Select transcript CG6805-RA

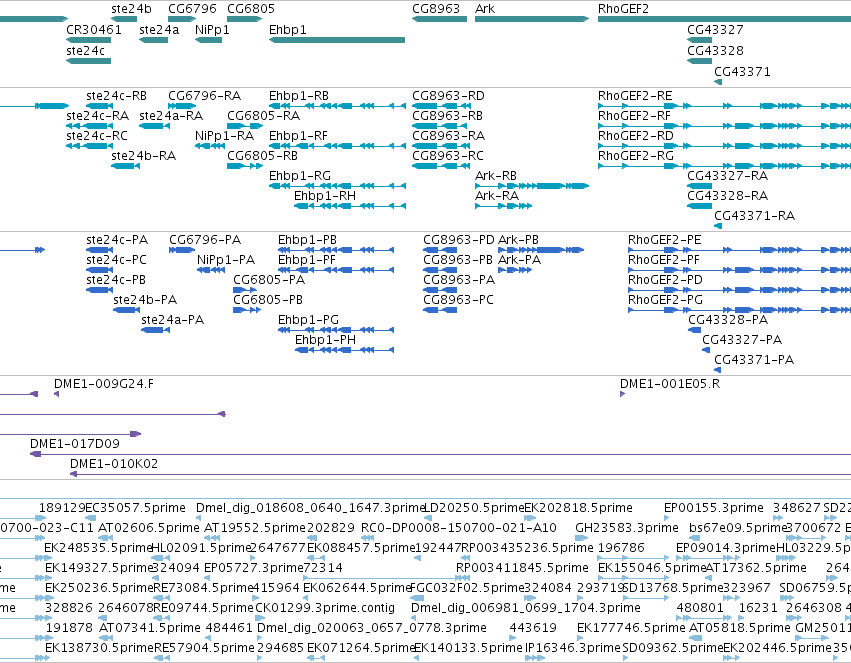point(263,116)
